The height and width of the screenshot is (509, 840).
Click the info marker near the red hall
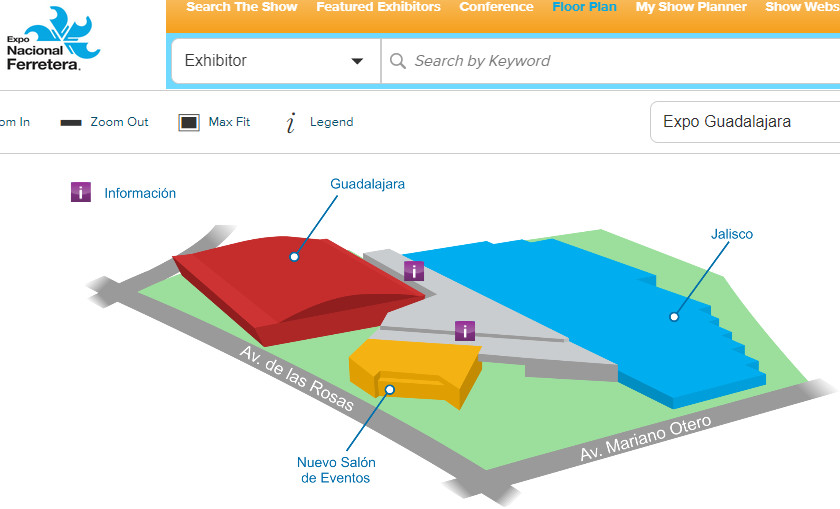pyautogui.click(x=414, y=270)
